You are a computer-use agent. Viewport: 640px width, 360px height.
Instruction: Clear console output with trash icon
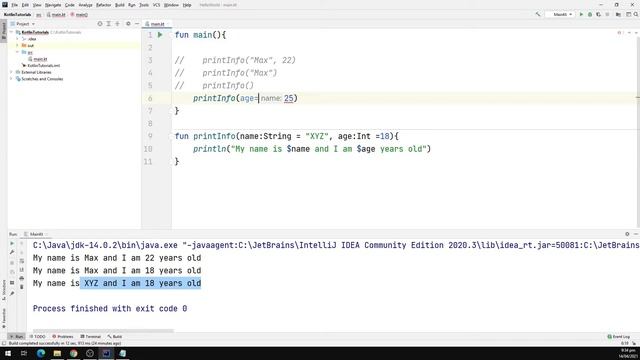pos(22,287)
